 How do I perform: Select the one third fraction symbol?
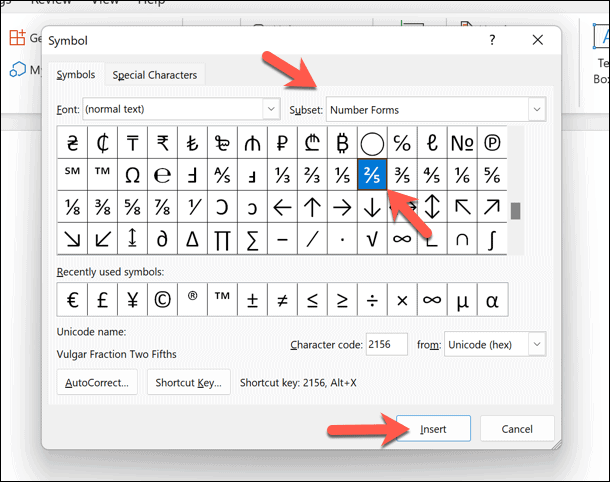coord(282,174)
